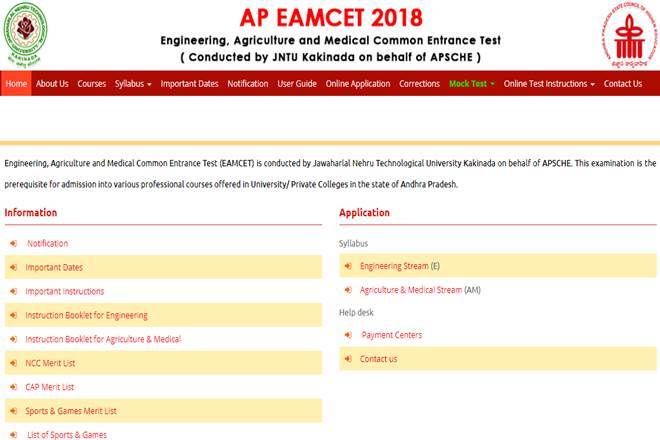This screenshot has height=440, width=660.
Task: Open Agriculture & Medical Stream syllabus
Action: tap(420, 290)
